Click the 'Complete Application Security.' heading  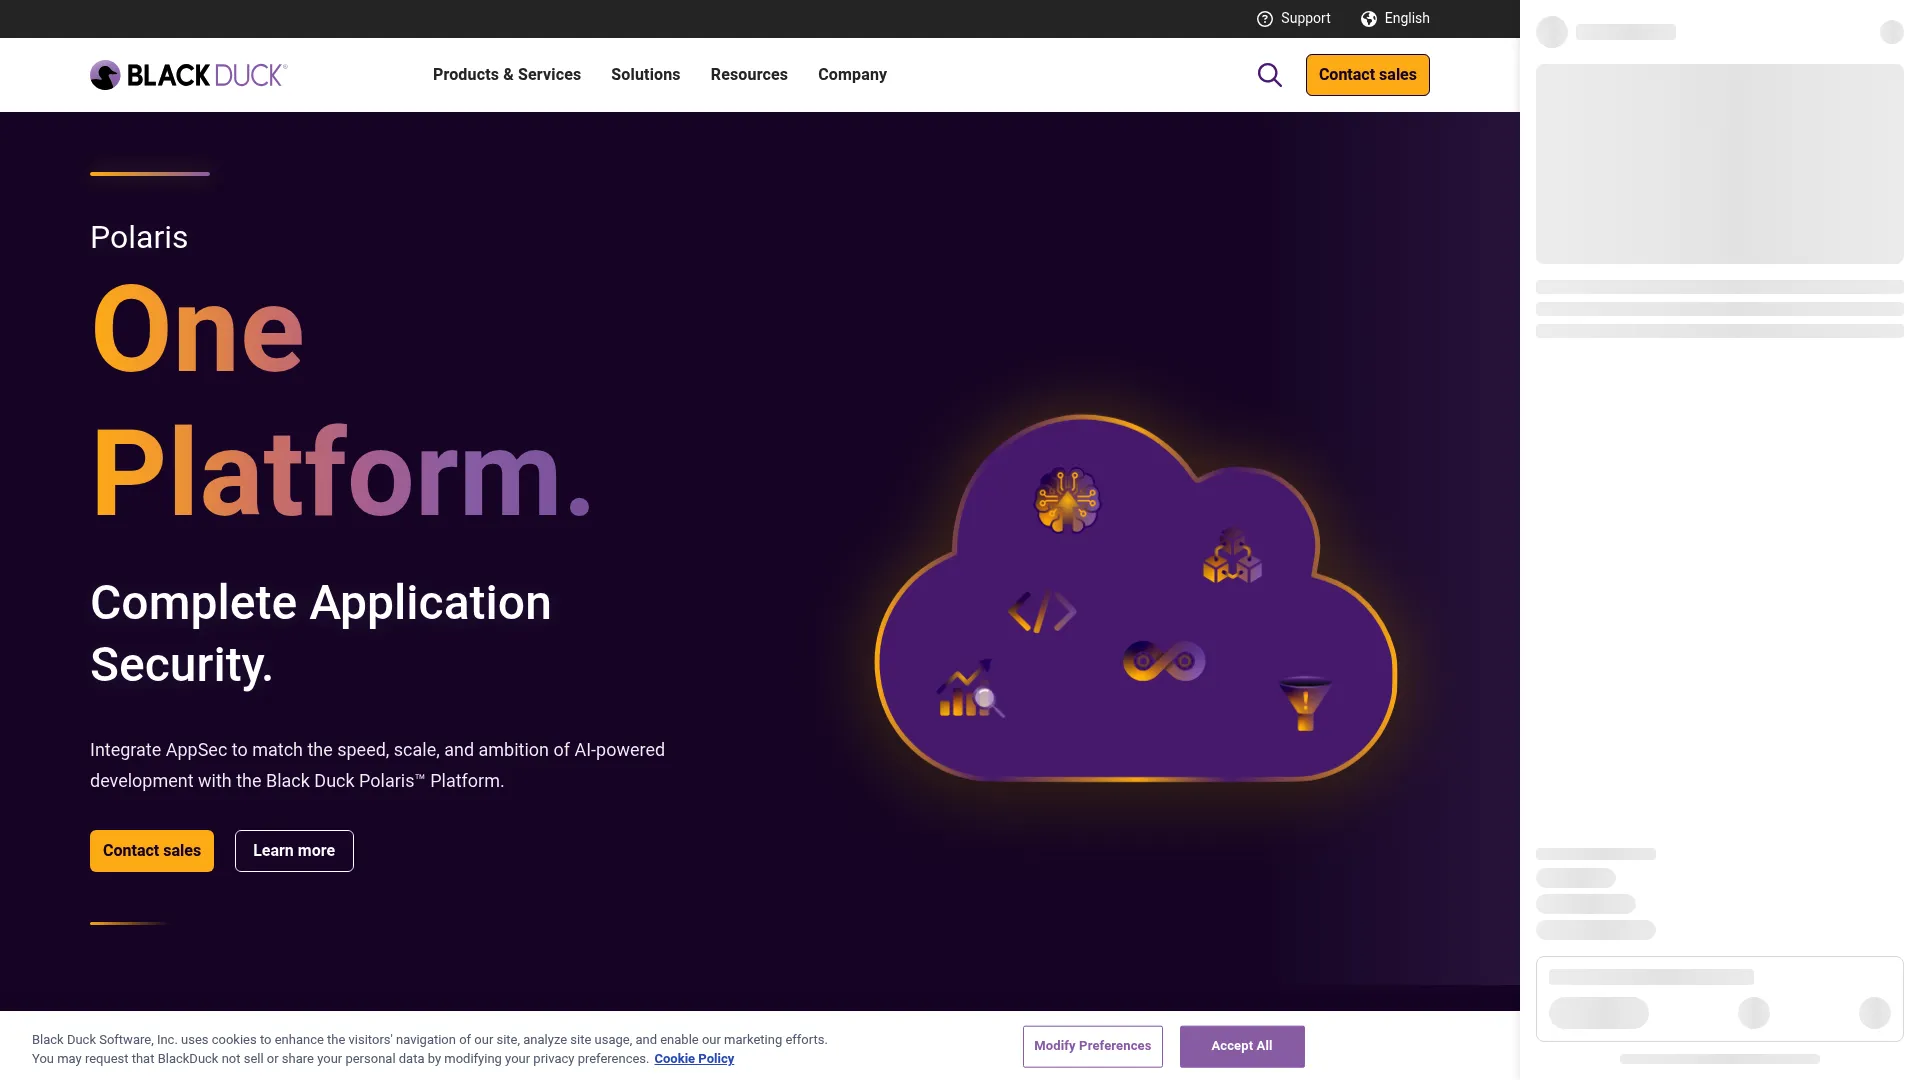(x=320, y=634)
